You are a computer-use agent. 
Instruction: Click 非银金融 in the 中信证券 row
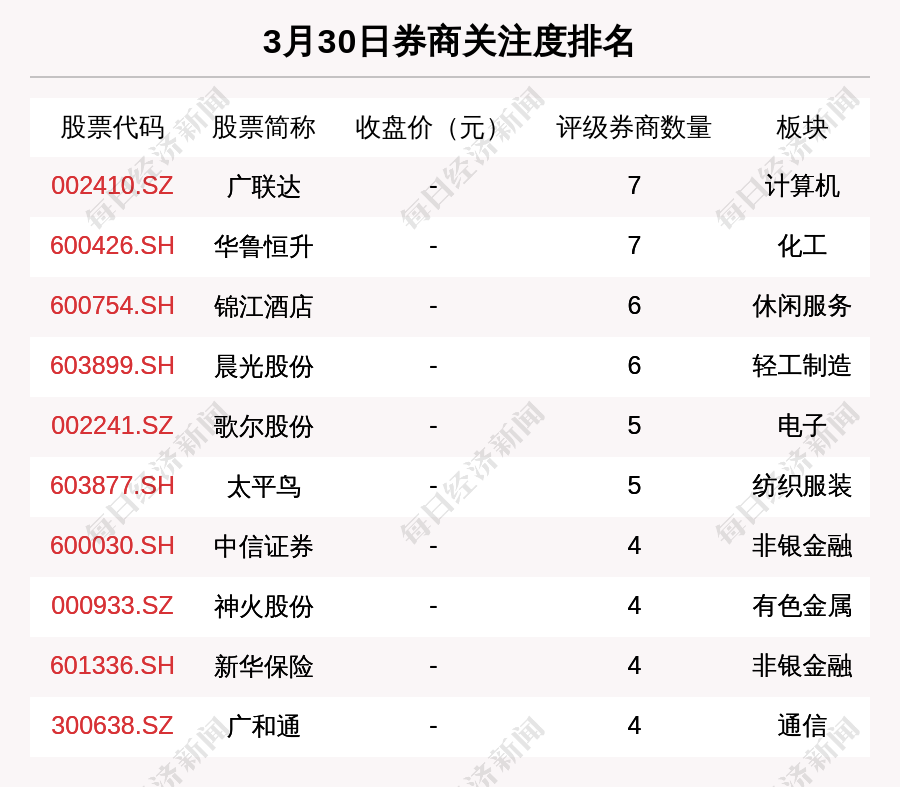pos(802,546)
